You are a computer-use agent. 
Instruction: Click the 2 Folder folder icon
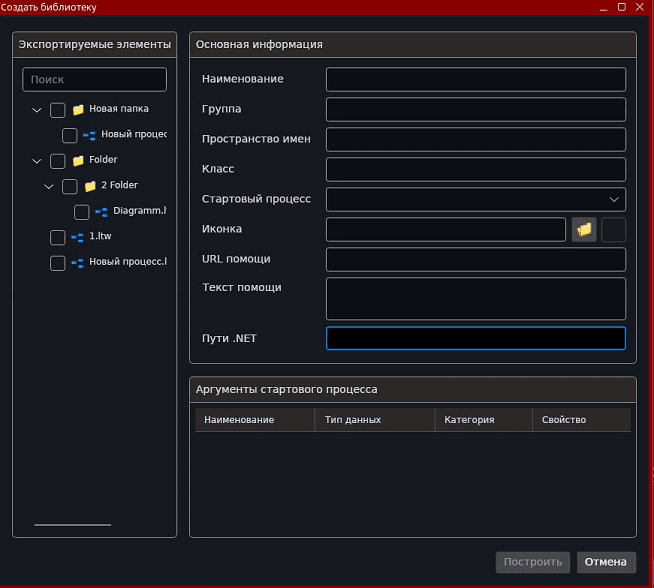pos(90,186)
